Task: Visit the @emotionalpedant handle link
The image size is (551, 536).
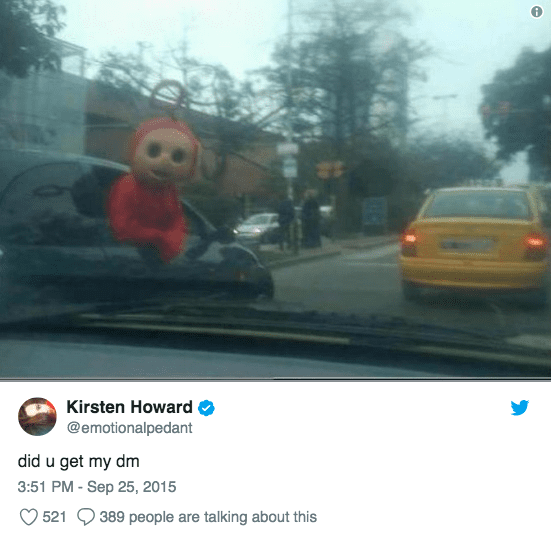Action: point(130,428)
